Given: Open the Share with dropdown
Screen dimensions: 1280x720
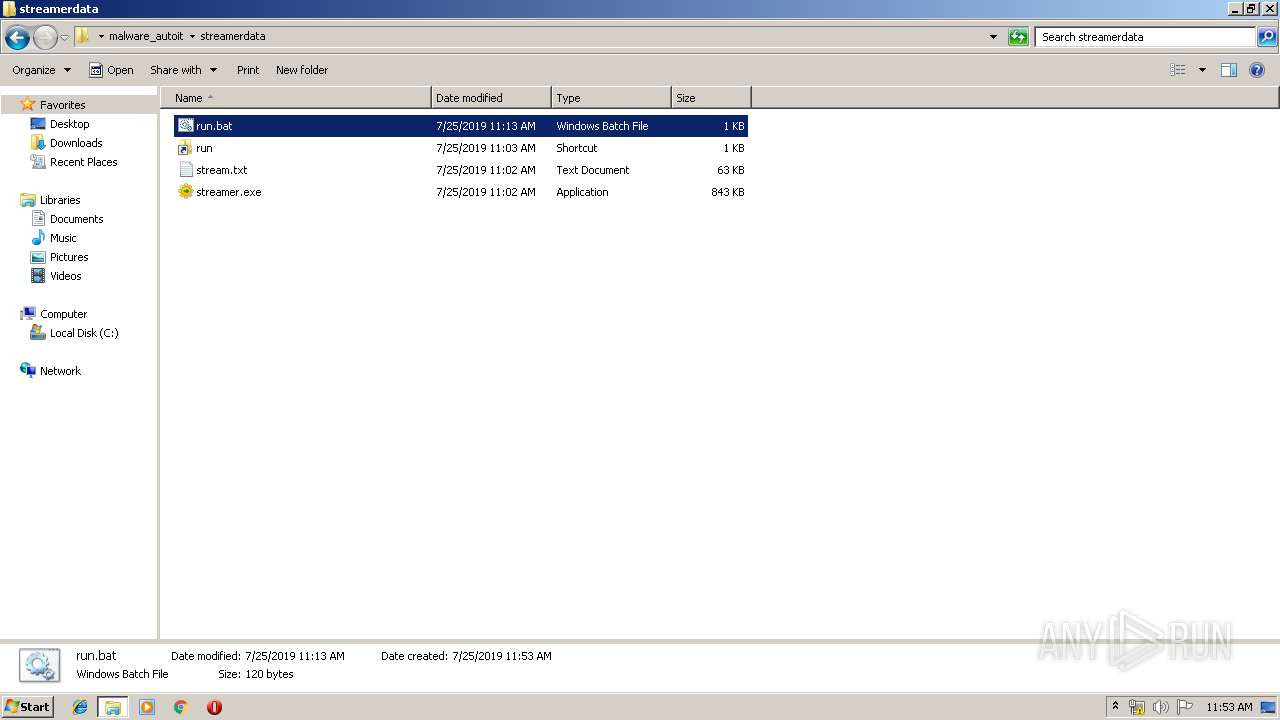Looking at the screenshot, I should [x=183, y=70].
